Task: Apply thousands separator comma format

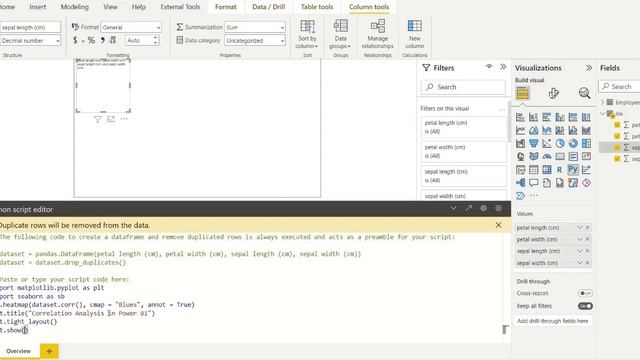Action: coord(102,40)
